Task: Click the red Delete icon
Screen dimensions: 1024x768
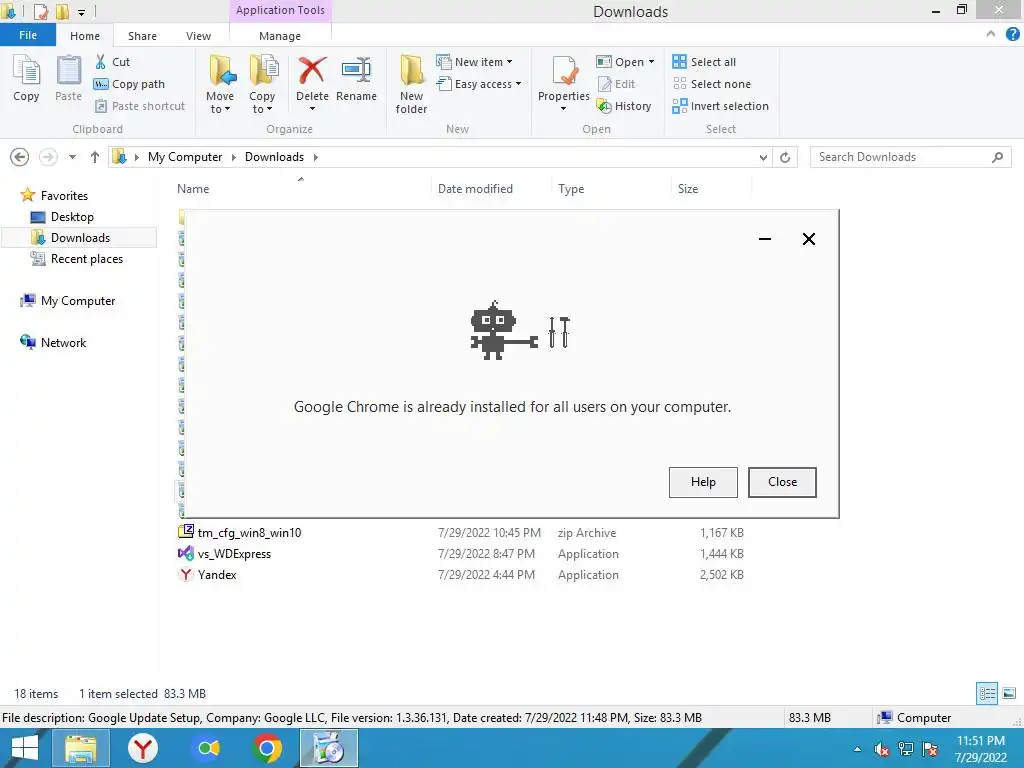Action: (312, 70)
